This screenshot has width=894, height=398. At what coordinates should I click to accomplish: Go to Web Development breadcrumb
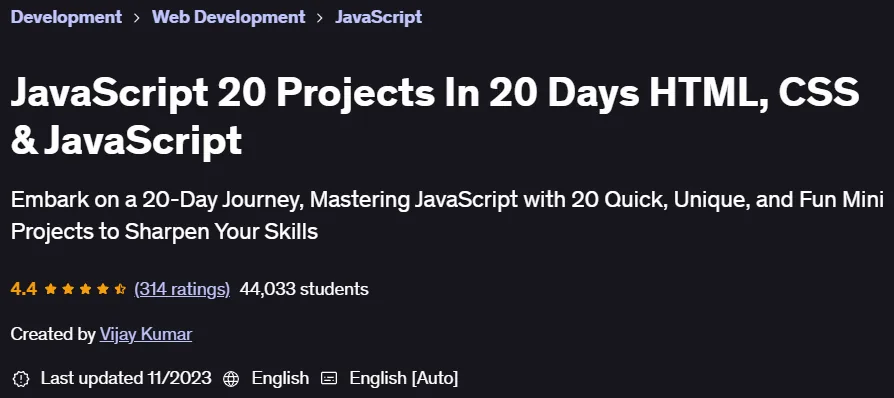pos(229,17)
